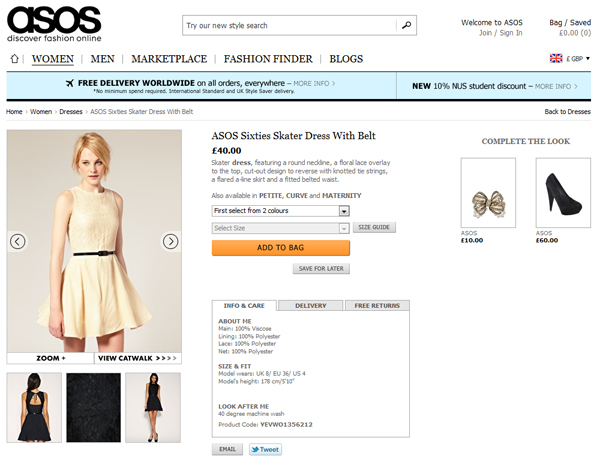Click the Dresses breadcrumb link
This screenshot has height=462, width=600.
[71, 112]
